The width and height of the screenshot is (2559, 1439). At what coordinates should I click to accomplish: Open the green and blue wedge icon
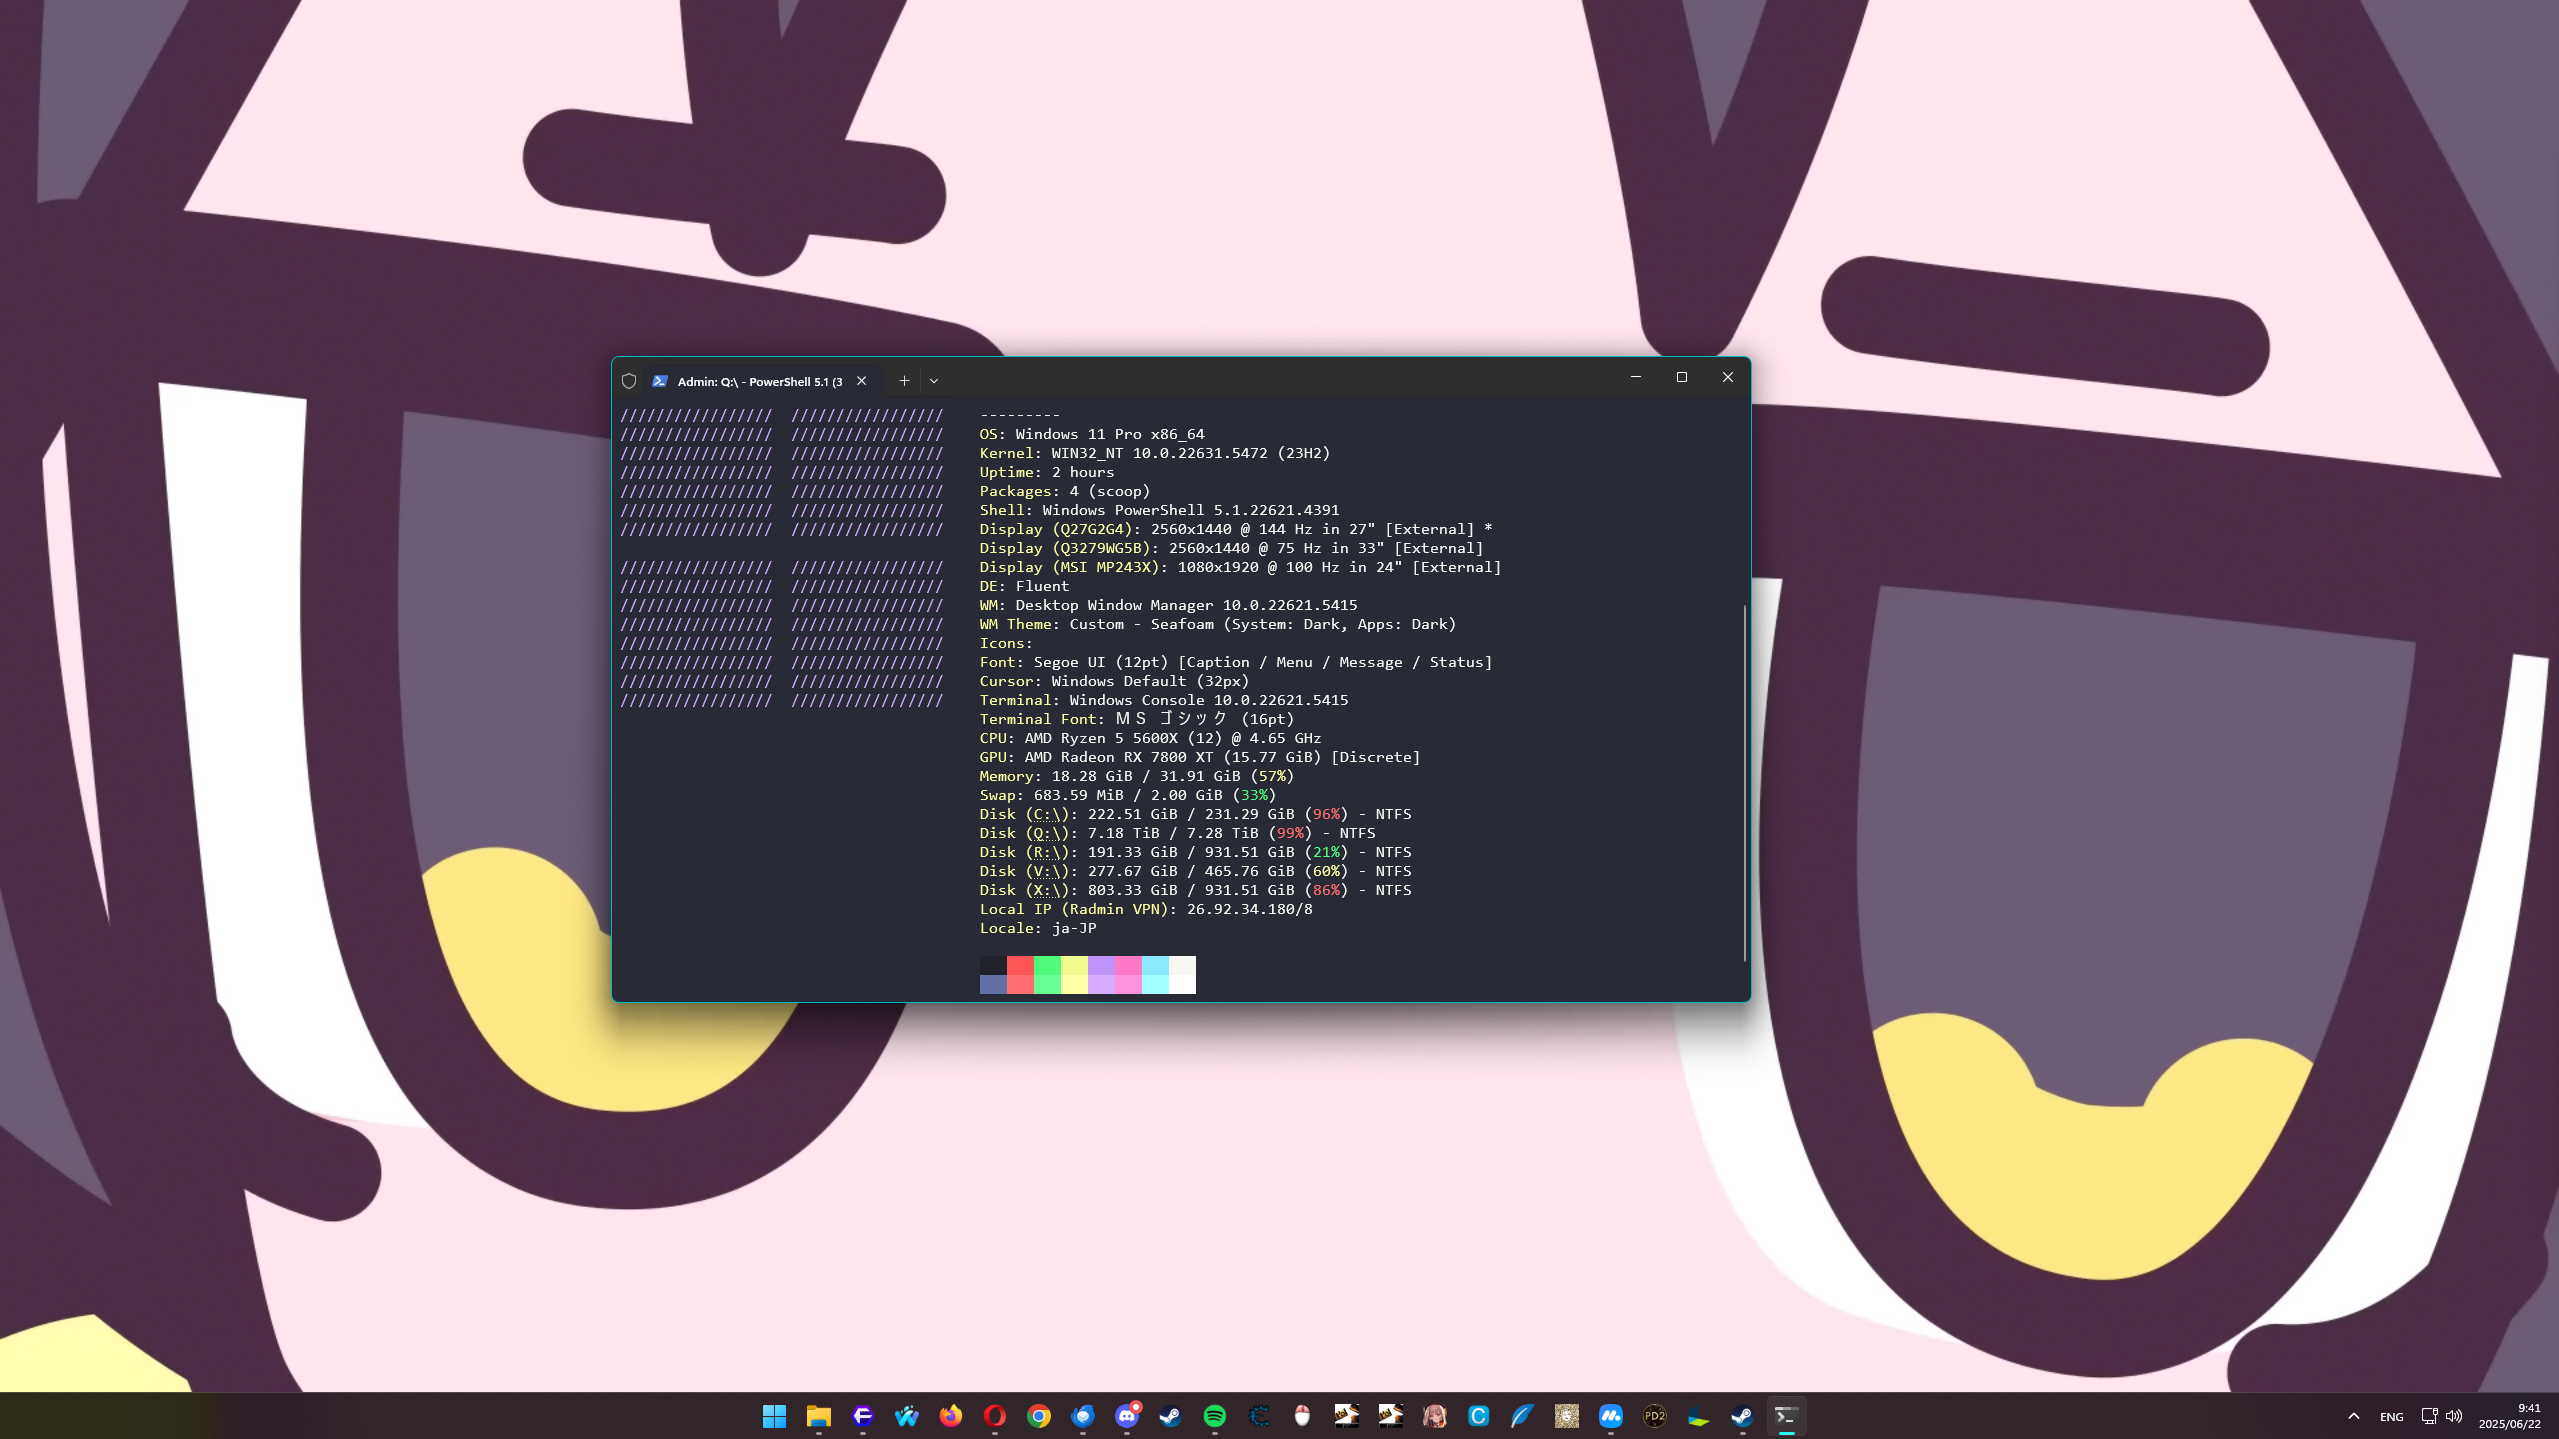[1698, 1416]
